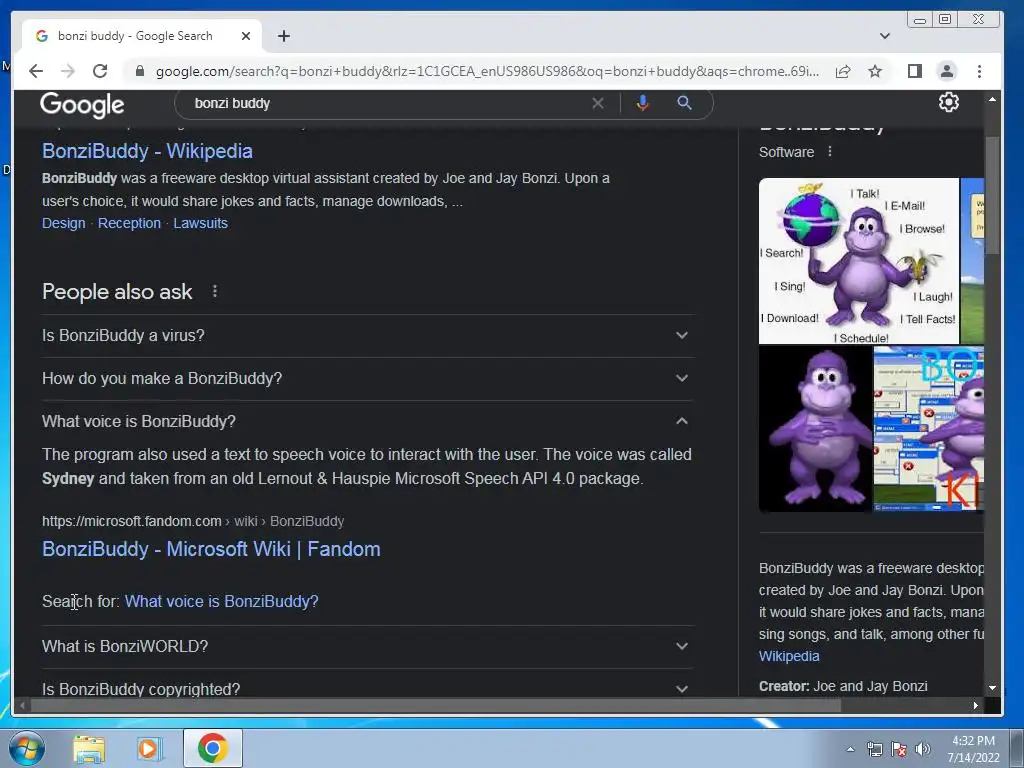Bookmark this page with the star
The height and width of the screenshot is (768, 1024).
tap(875, 71)
